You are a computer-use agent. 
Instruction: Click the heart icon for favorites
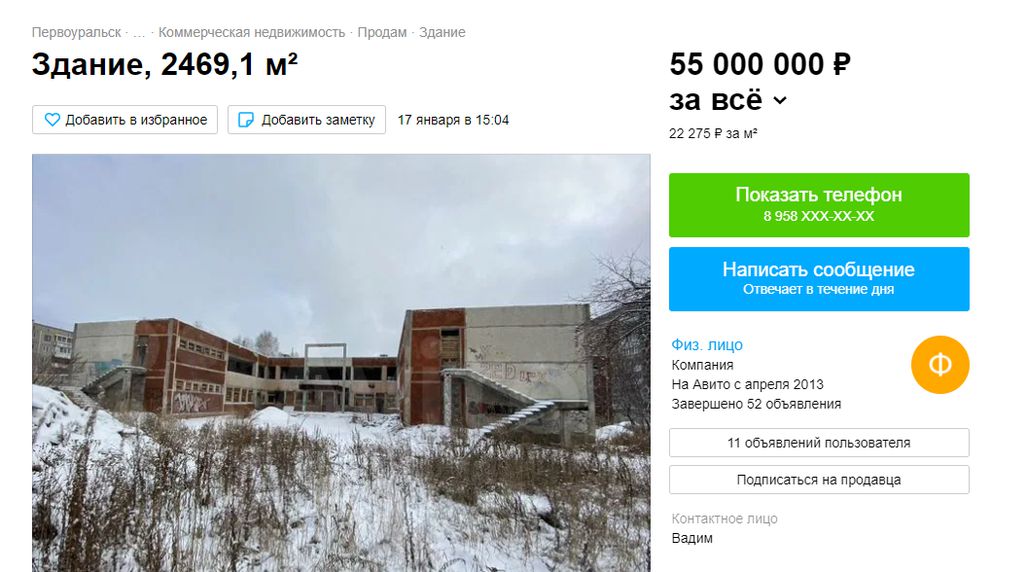[x=52, y=120]
